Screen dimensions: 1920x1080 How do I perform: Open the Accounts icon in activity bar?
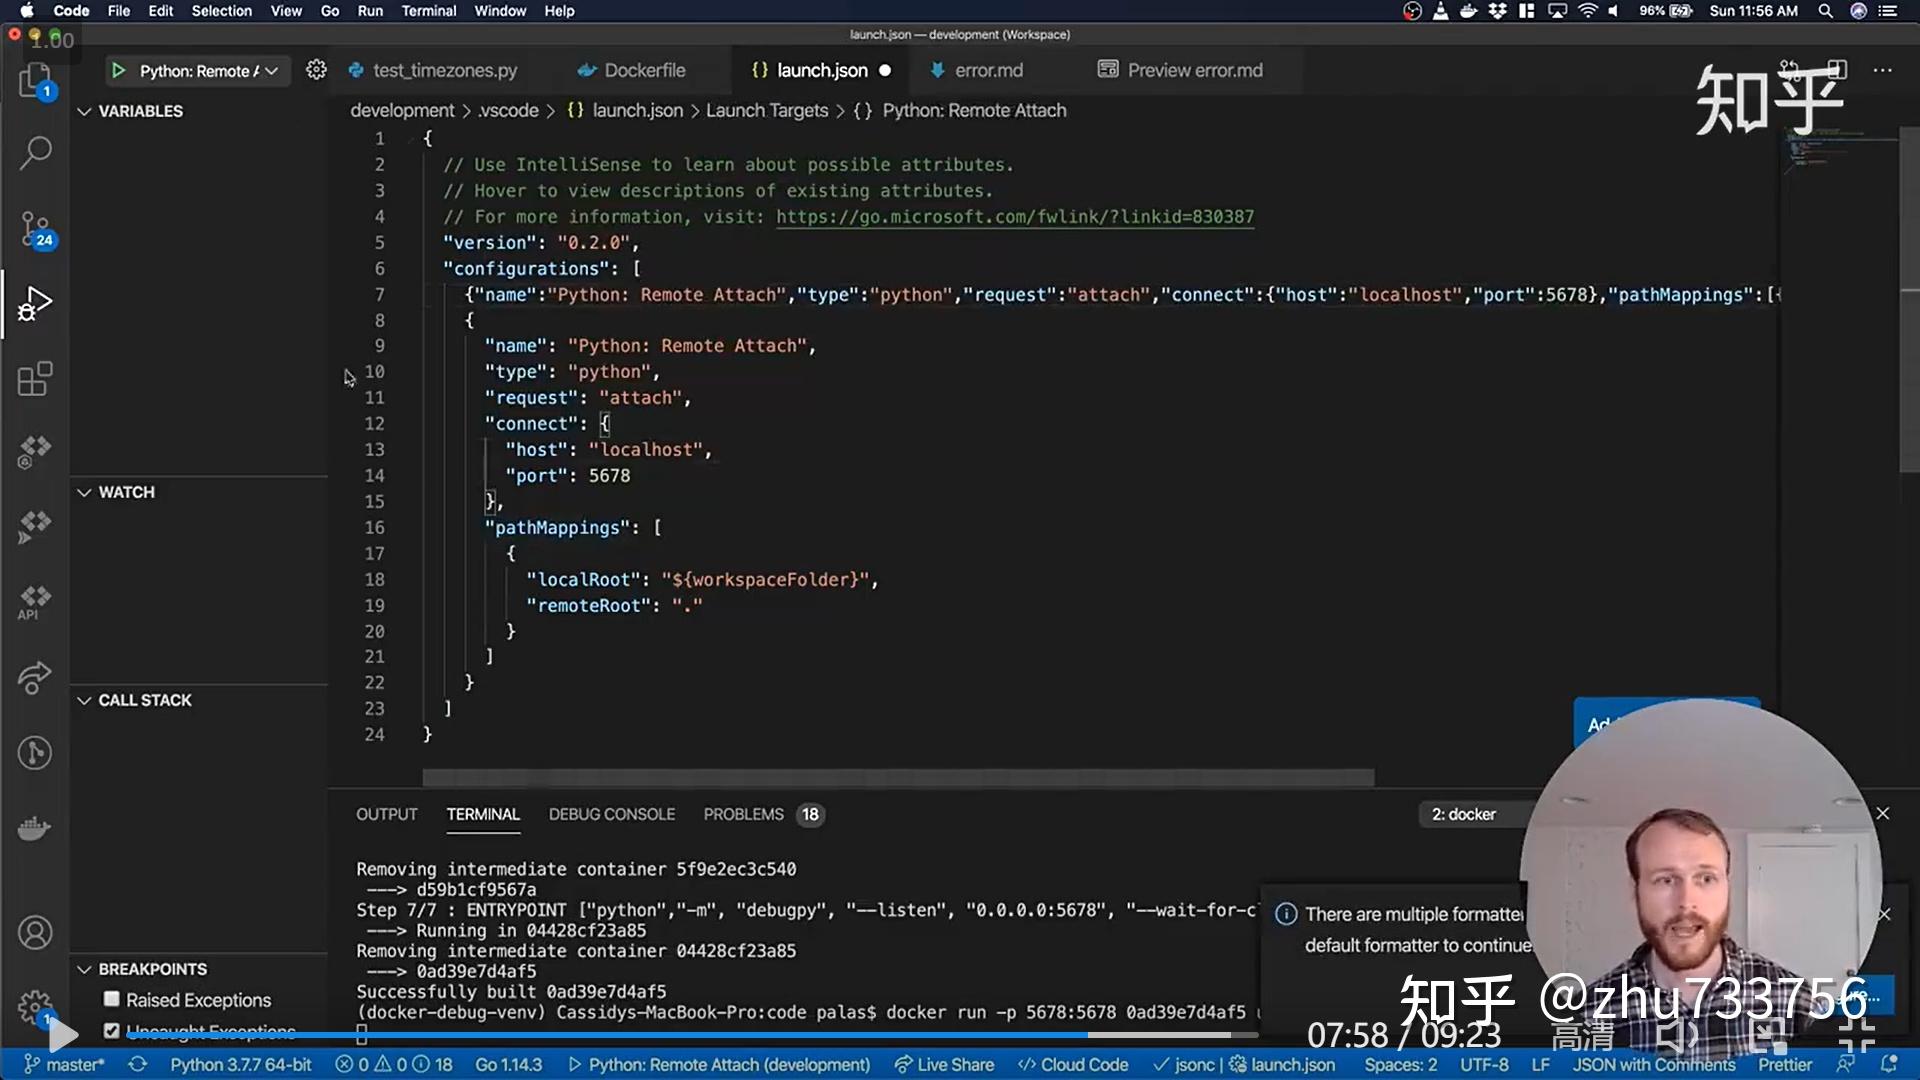[x=35, y=933]
